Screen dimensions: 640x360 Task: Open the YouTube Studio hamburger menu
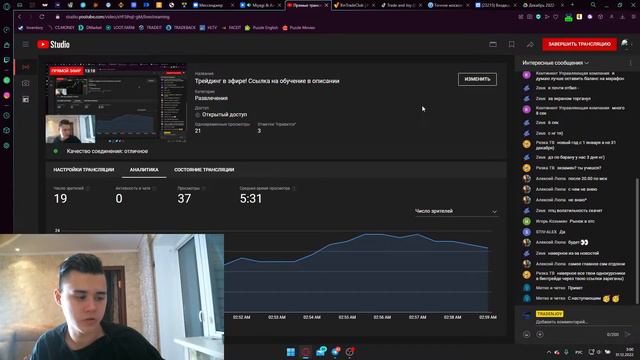(x=25, y=44)
